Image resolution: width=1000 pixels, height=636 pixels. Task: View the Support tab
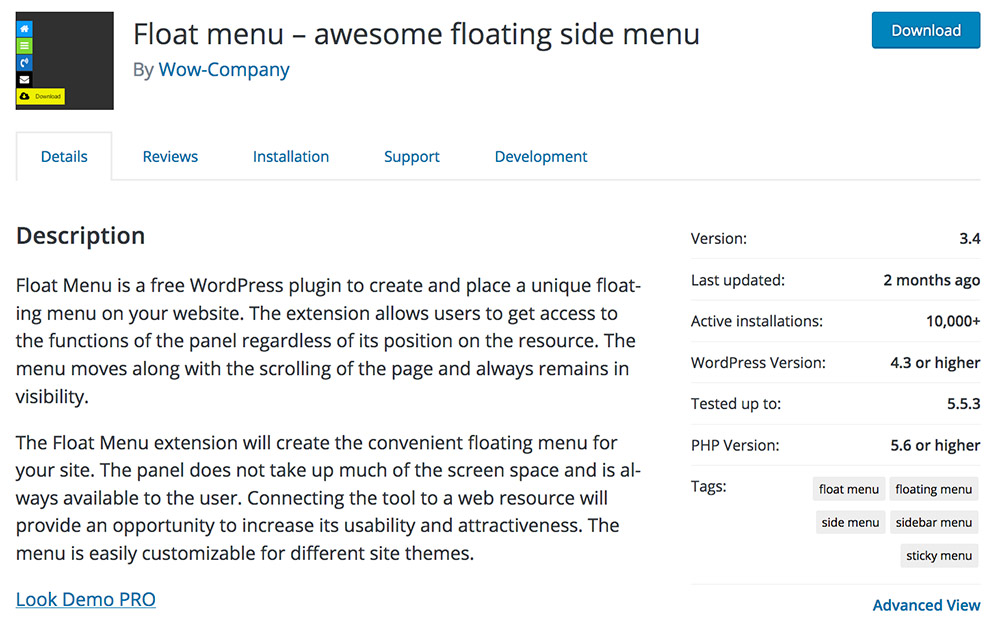[411, 156]
